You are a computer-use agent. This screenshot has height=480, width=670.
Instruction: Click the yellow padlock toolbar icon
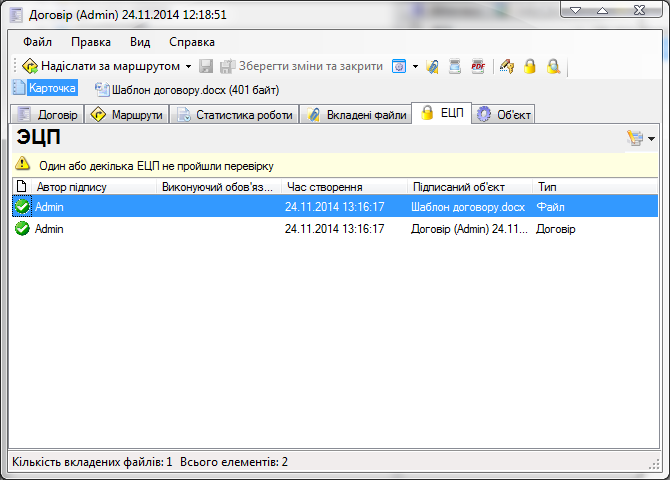[x=530, y=66]
